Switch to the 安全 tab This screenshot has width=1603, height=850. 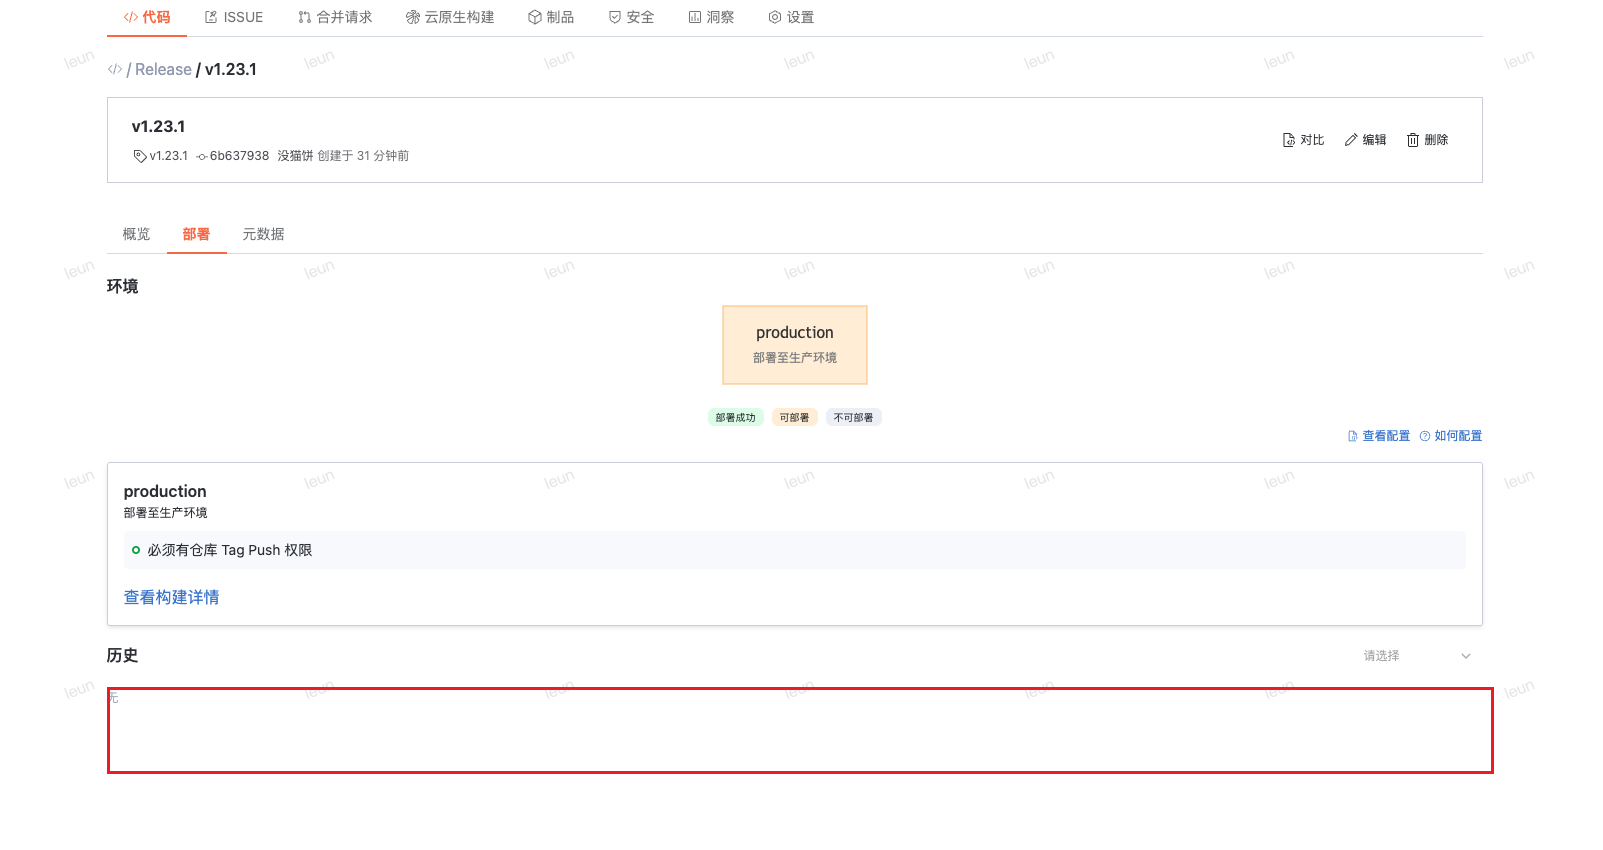click(631, 17)
